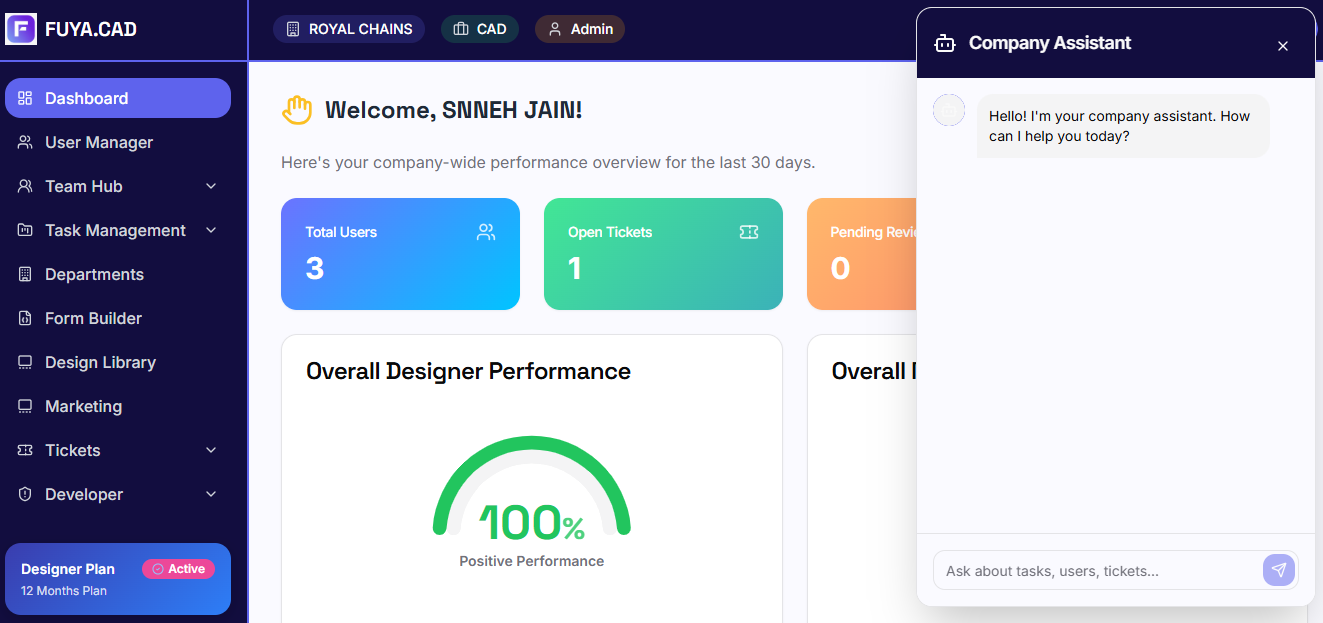This screenshot has height=623, width=1323.
Task: Send the chat message via paper-plane icon
Action: click(1278, 570)
